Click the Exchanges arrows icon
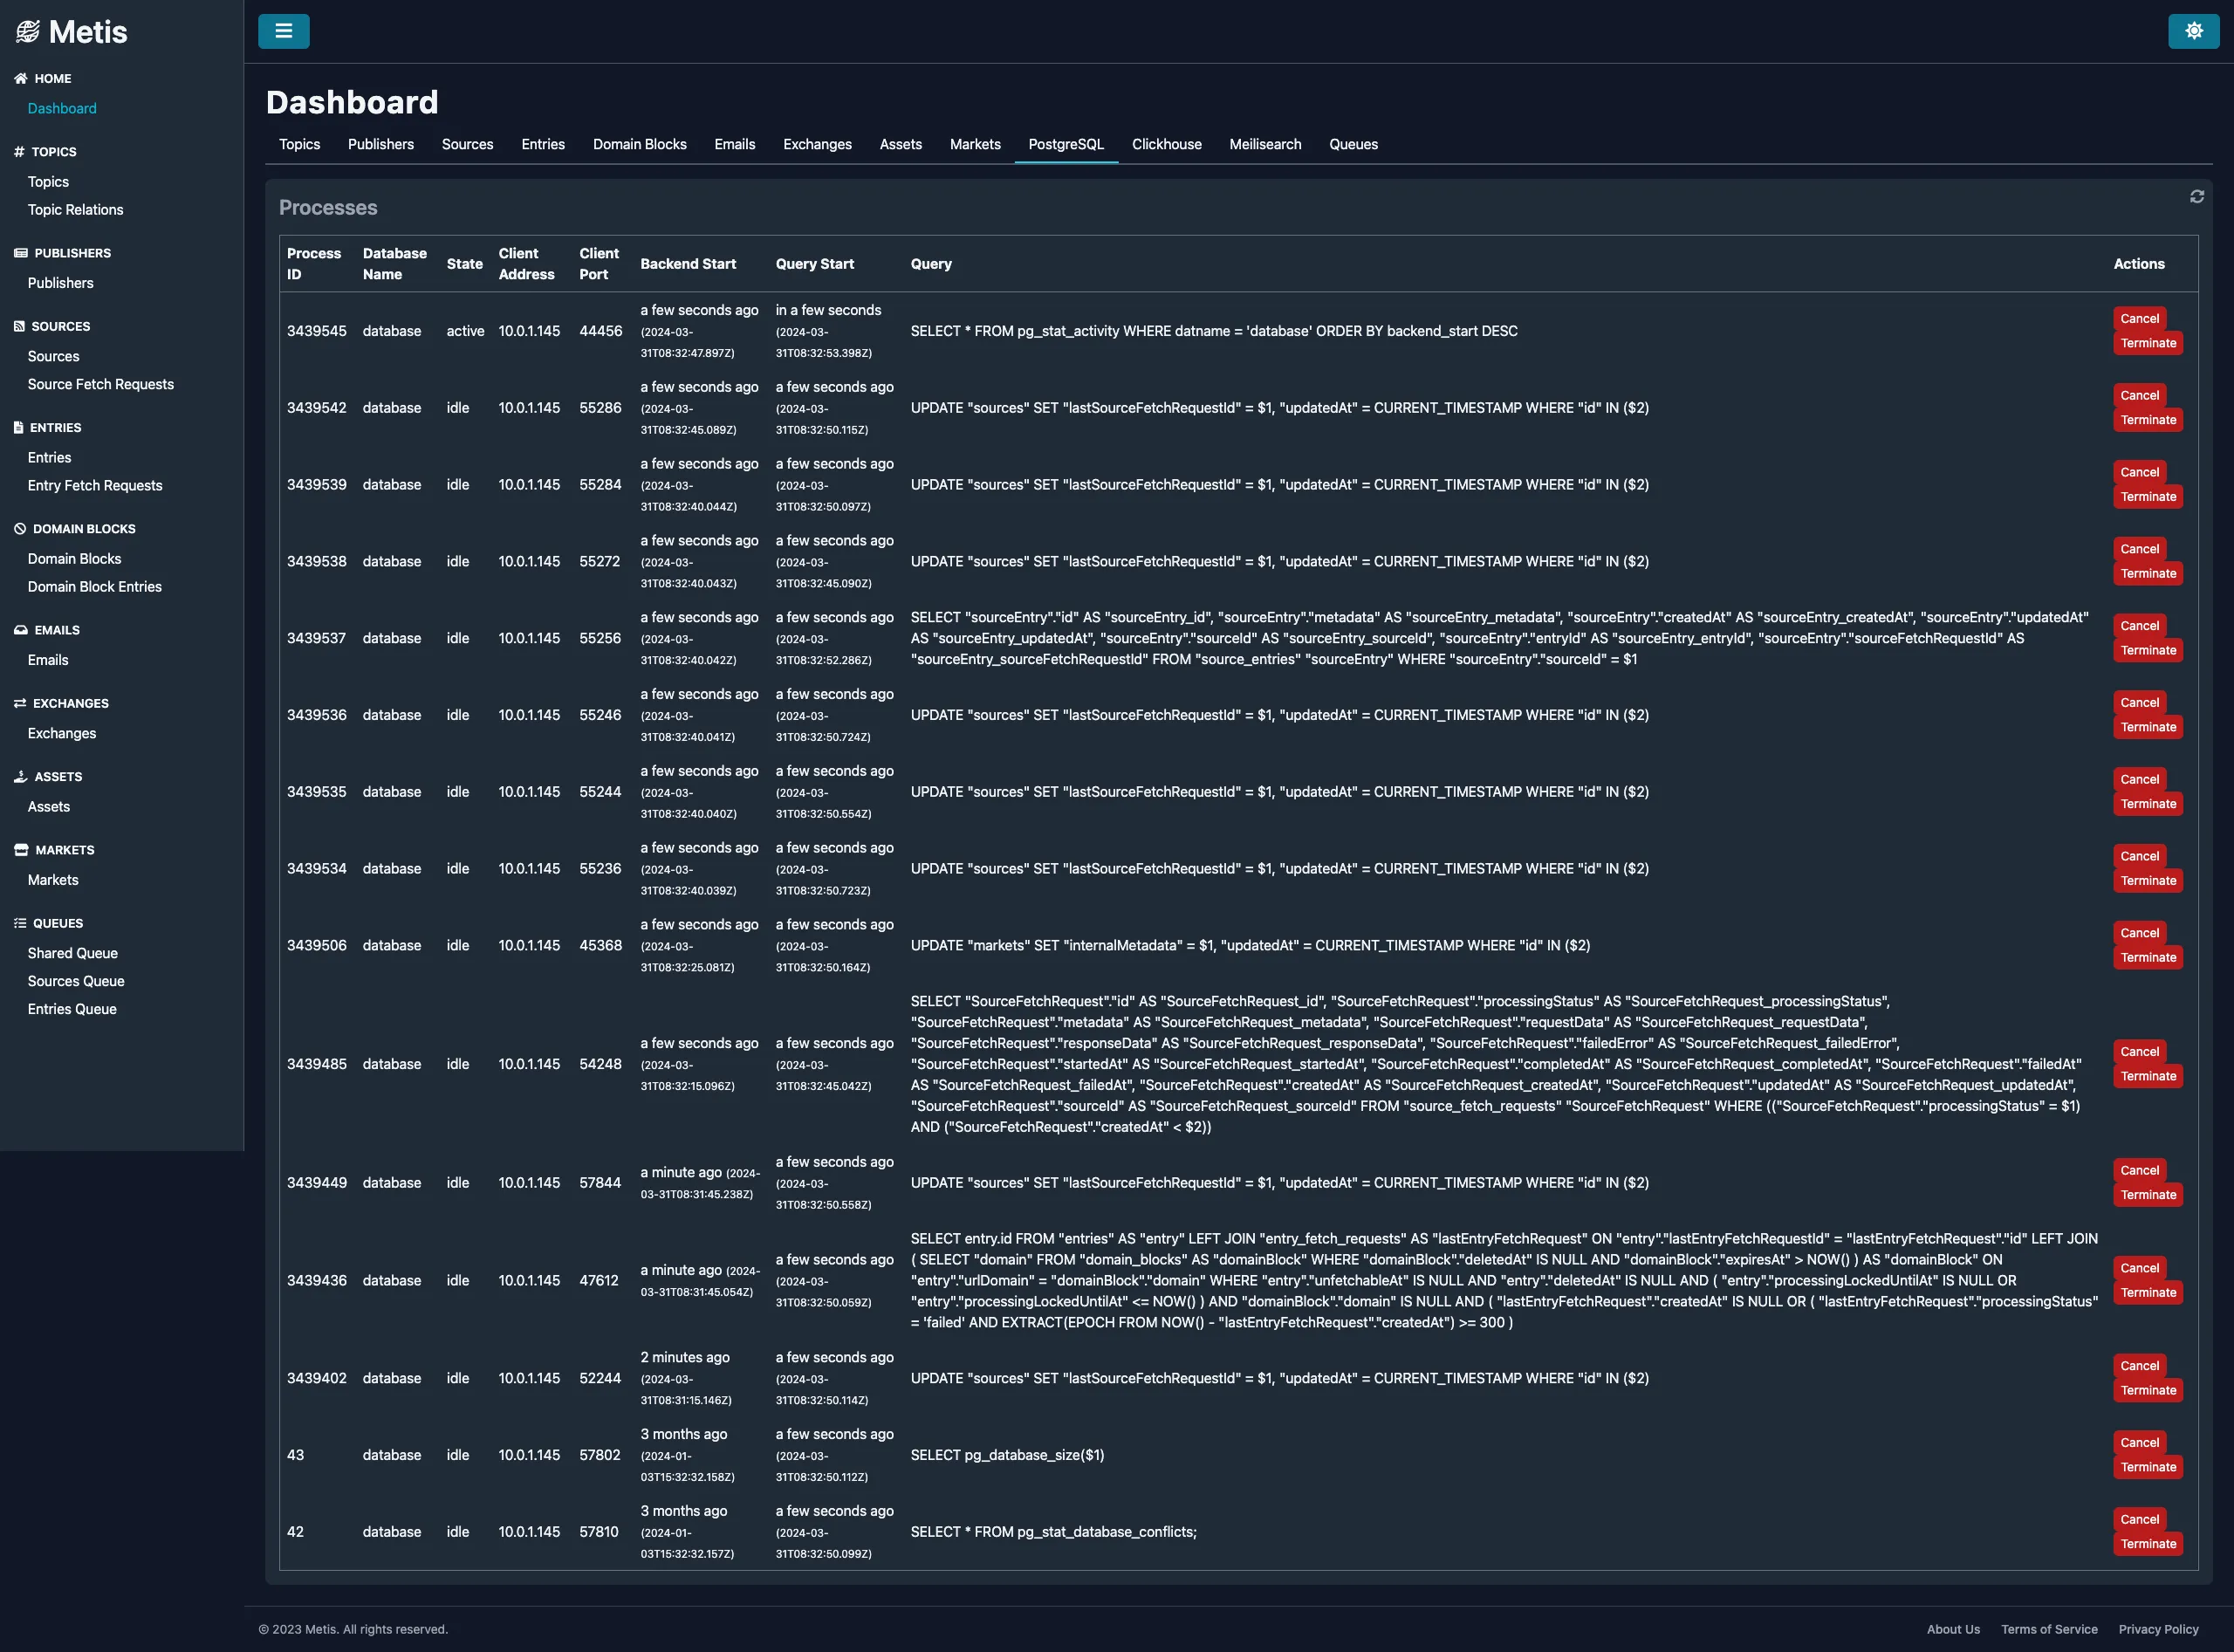 tap(20, 703)
